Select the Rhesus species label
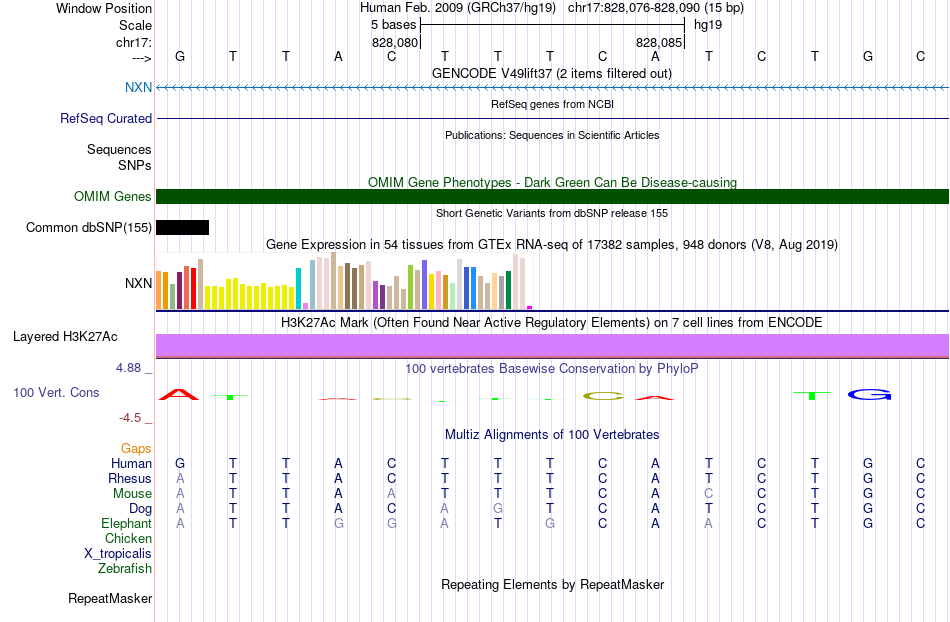Image resolution: width=950 pixels, height=622 pixels. click(130, 479)
